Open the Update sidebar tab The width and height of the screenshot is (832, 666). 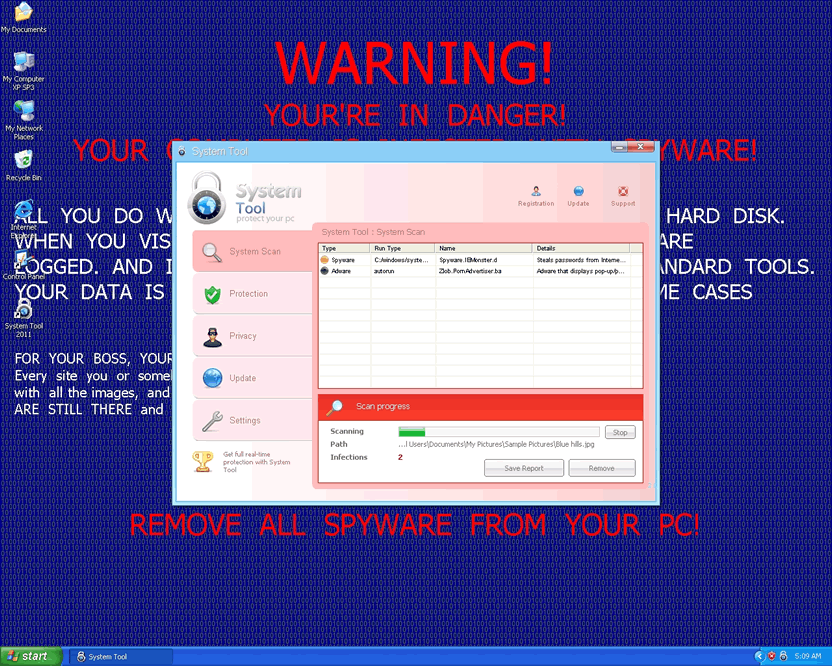coord(253,378)
